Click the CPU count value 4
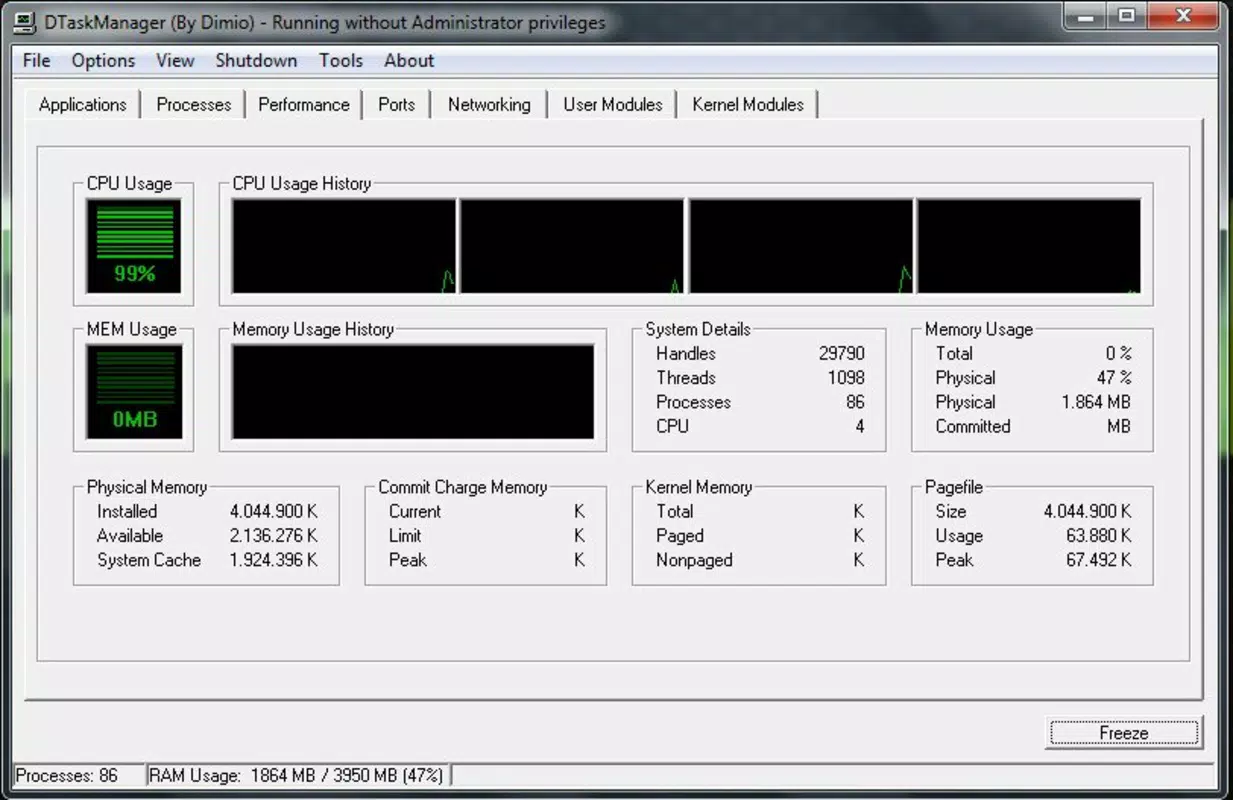Image resolution: width=1233 pixels, height=800 pixels. [x=860, y=426]
